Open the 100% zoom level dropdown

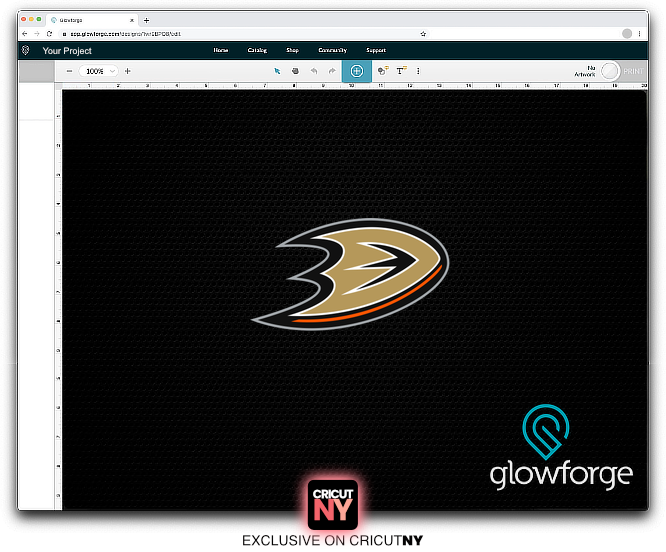point(99,71)
